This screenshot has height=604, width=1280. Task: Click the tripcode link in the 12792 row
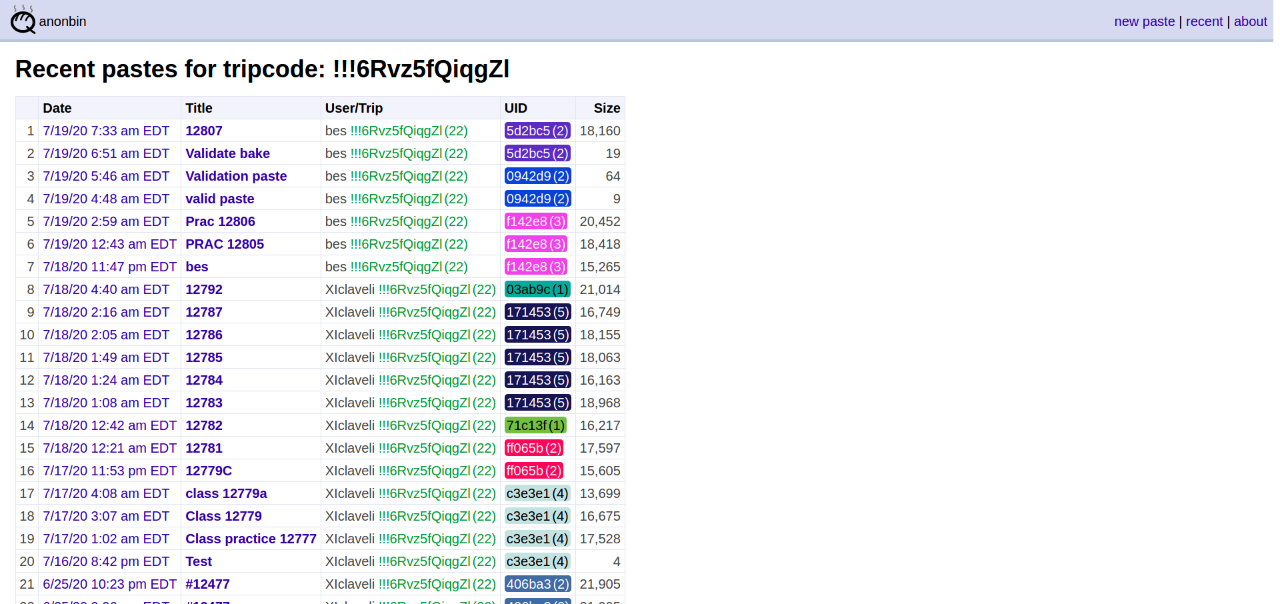point(437,289)
